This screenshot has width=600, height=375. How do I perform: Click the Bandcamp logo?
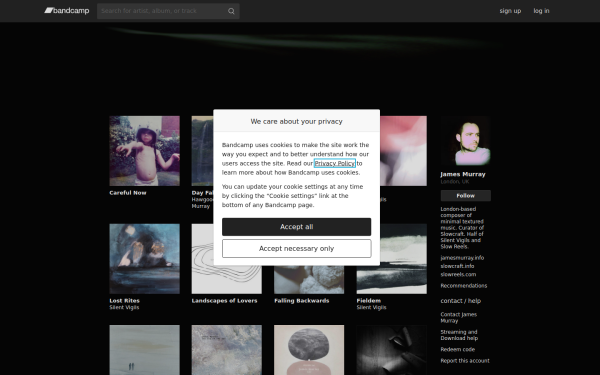[67, 11]
